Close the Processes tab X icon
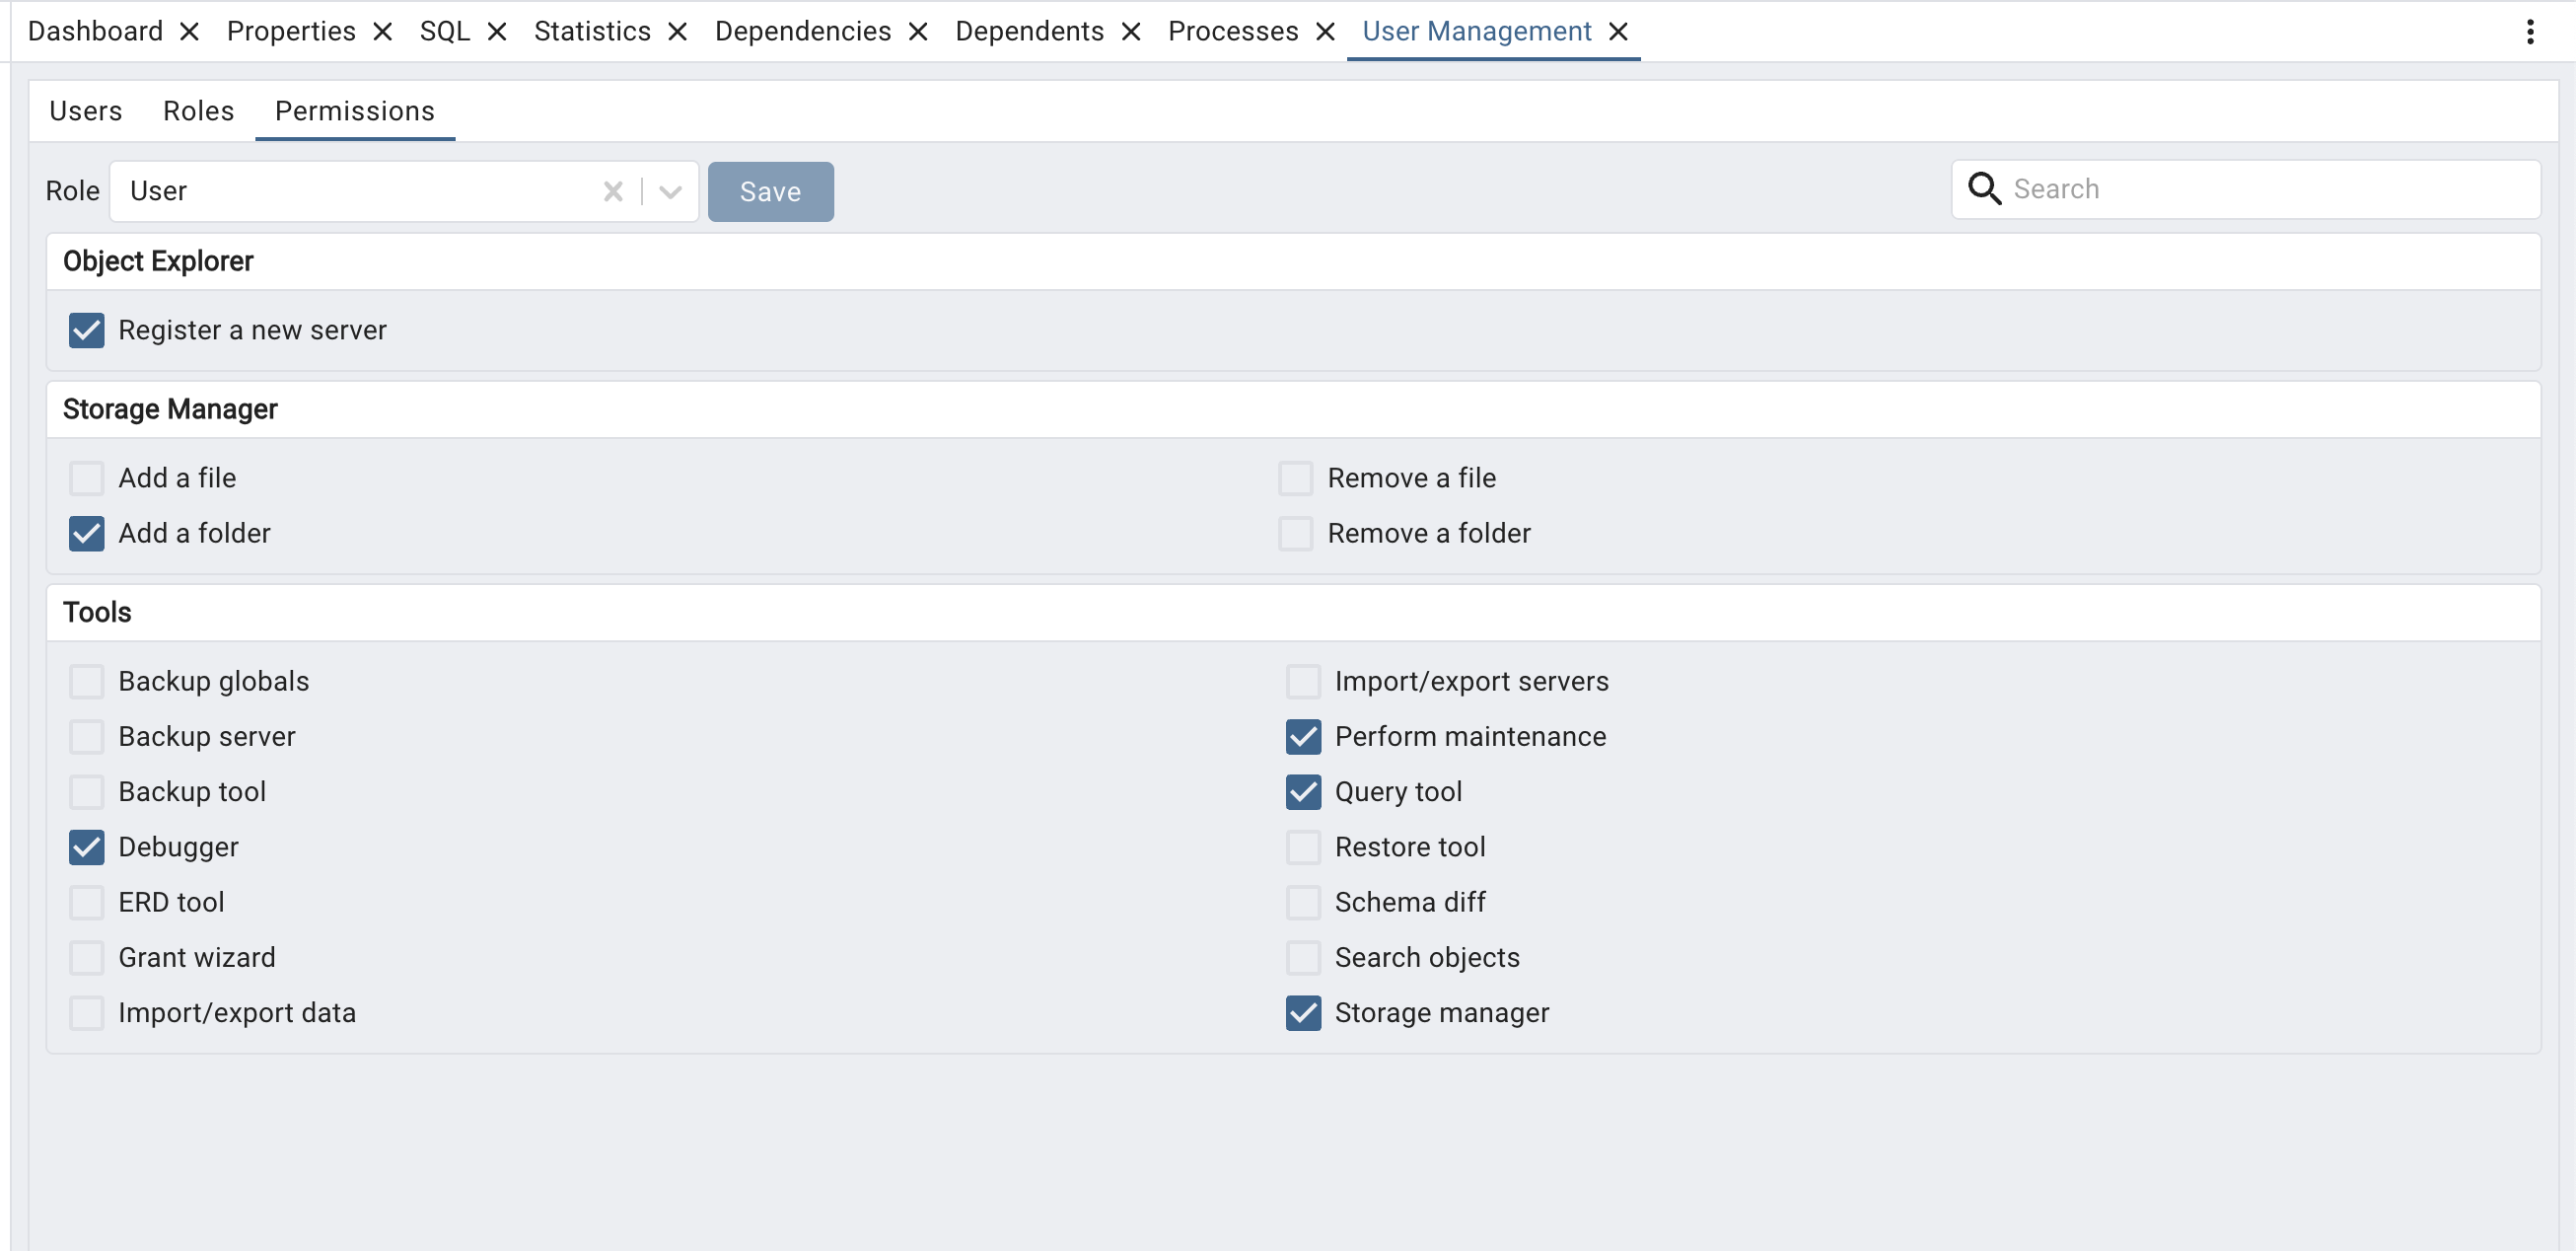The height and width of the screenshot is (1251, 2576). [1325, 32]
